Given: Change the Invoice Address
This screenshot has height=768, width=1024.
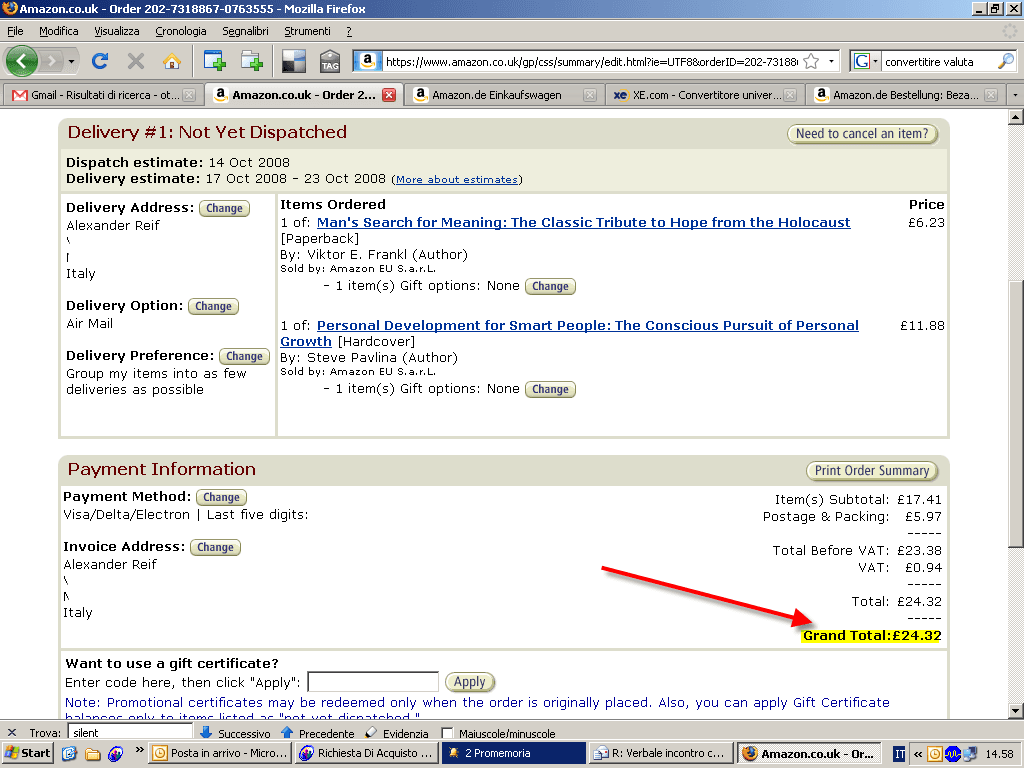Looking at the screenshot, I should click(216, 547).
